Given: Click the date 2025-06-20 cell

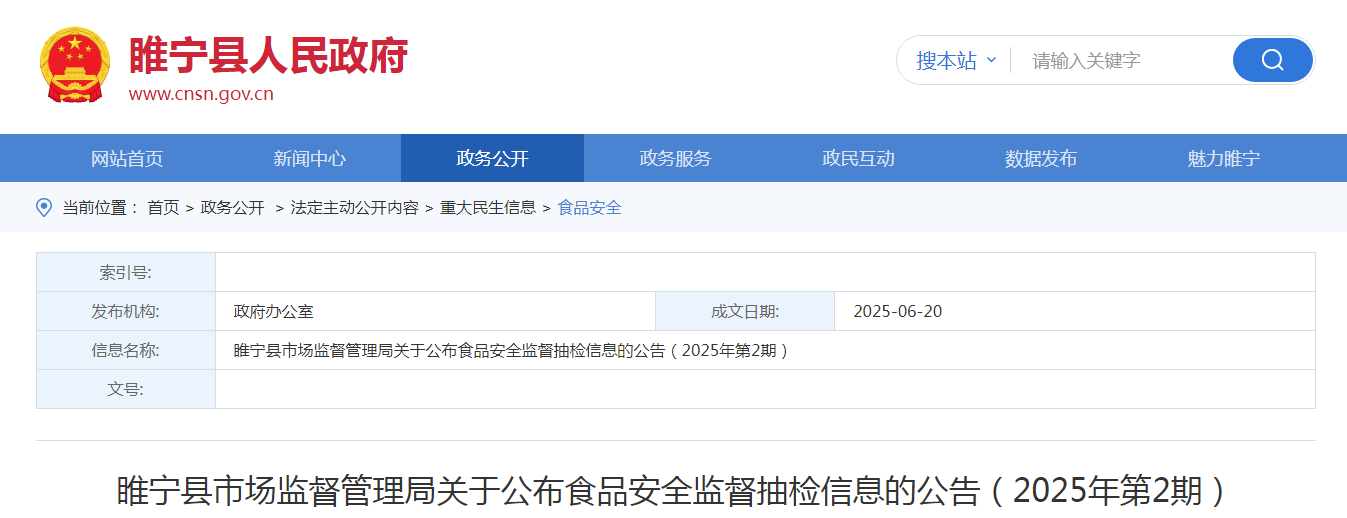Looking at the screenshot, I should tap(1075, 312).
